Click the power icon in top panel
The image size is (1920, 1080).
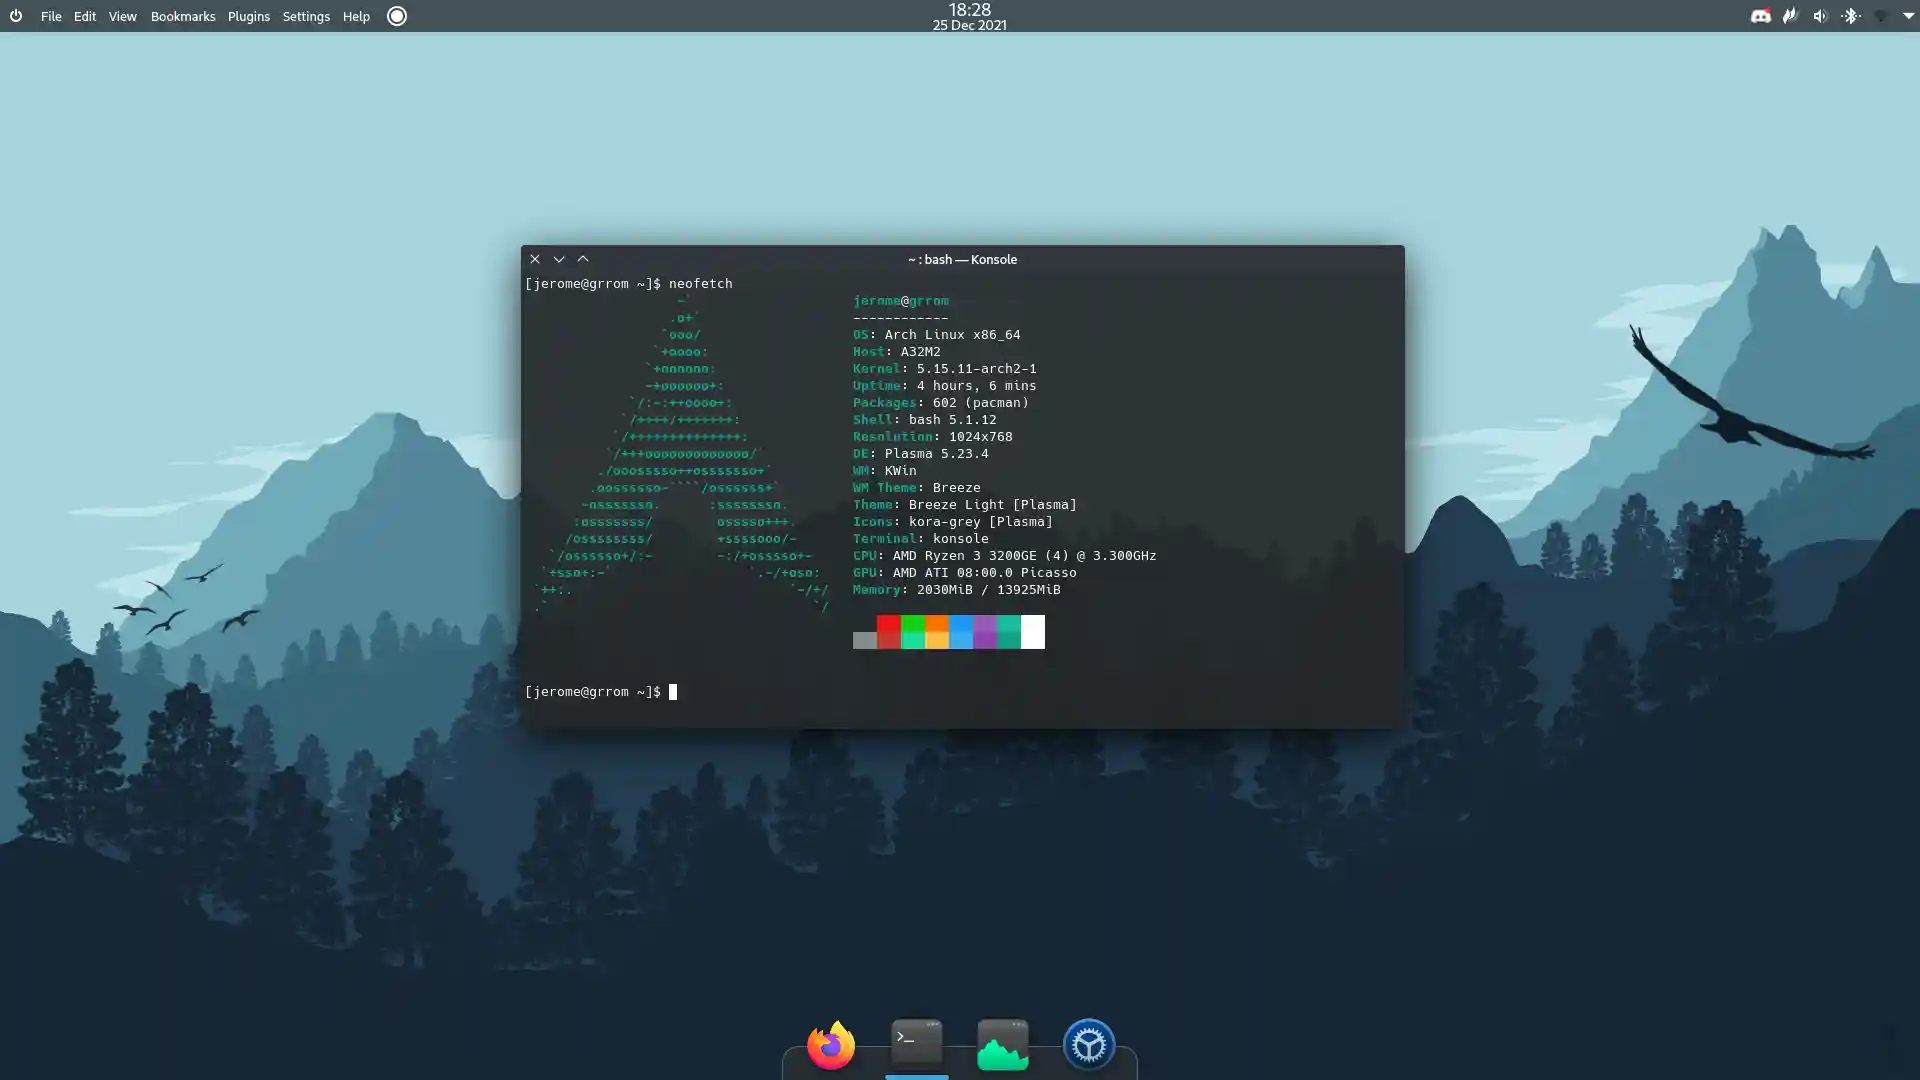pyautogui.click(x=16, y=16)
